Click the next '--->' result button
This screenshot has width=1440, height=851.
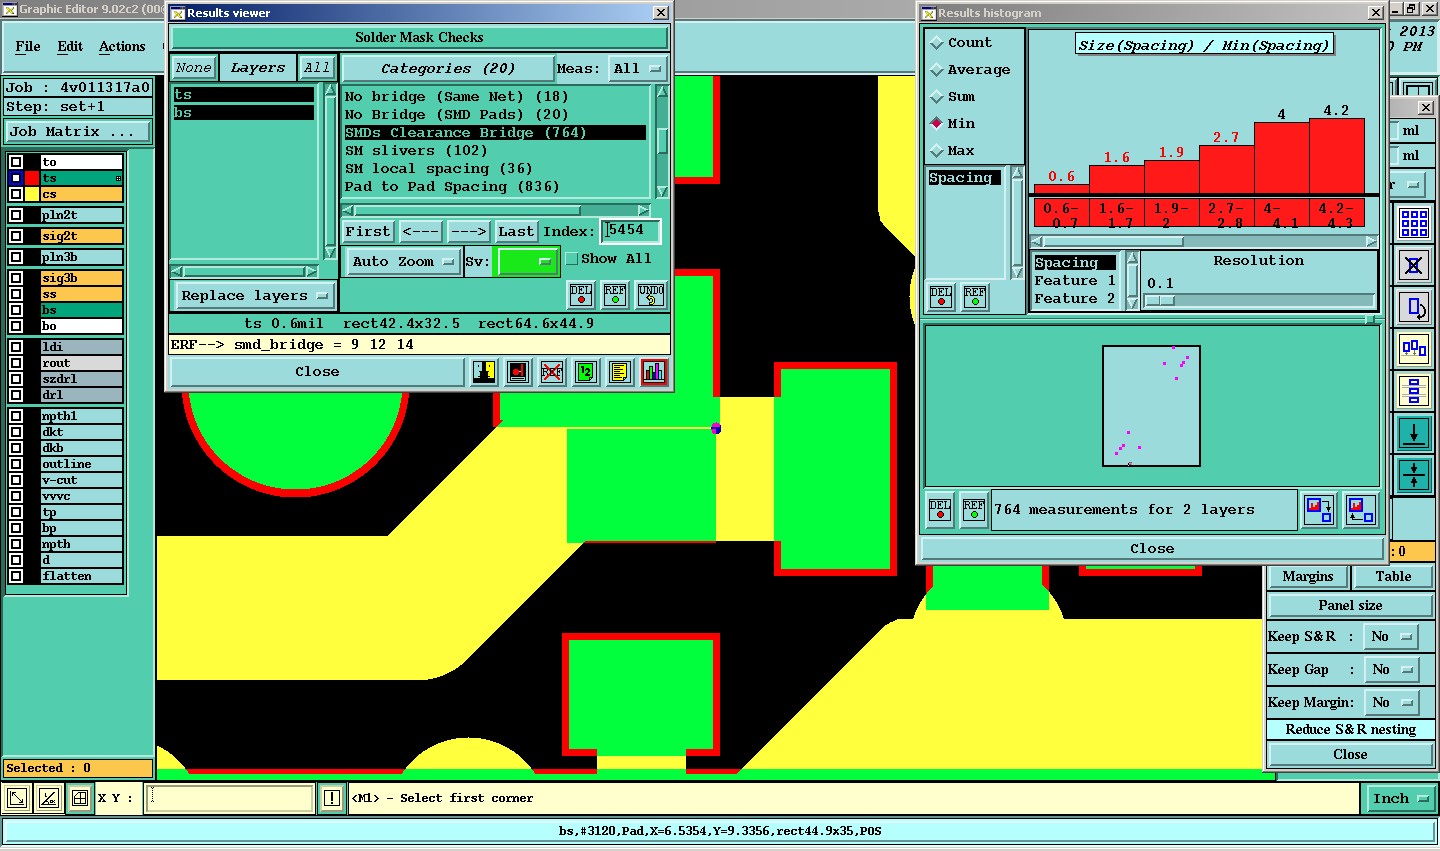tap(468, 232)
